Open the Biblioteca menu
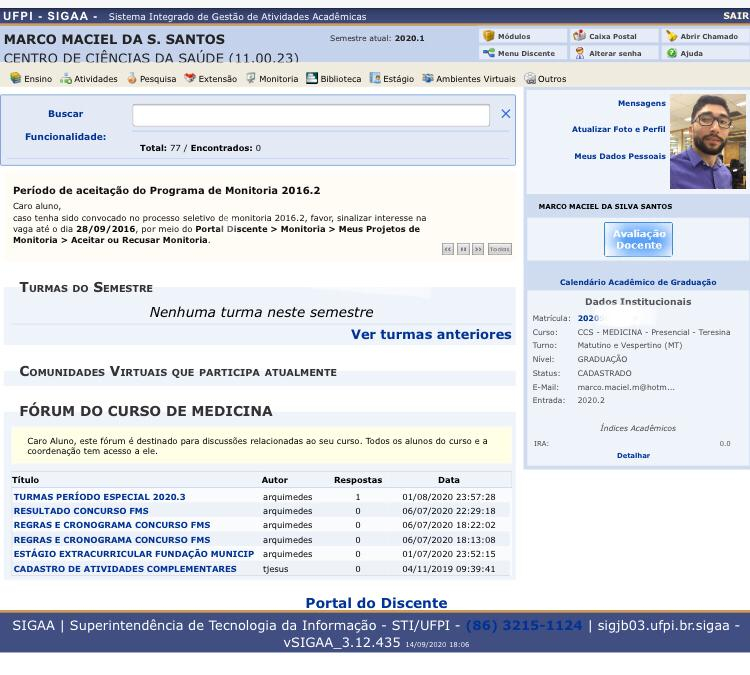 click(x=341, y=79)
